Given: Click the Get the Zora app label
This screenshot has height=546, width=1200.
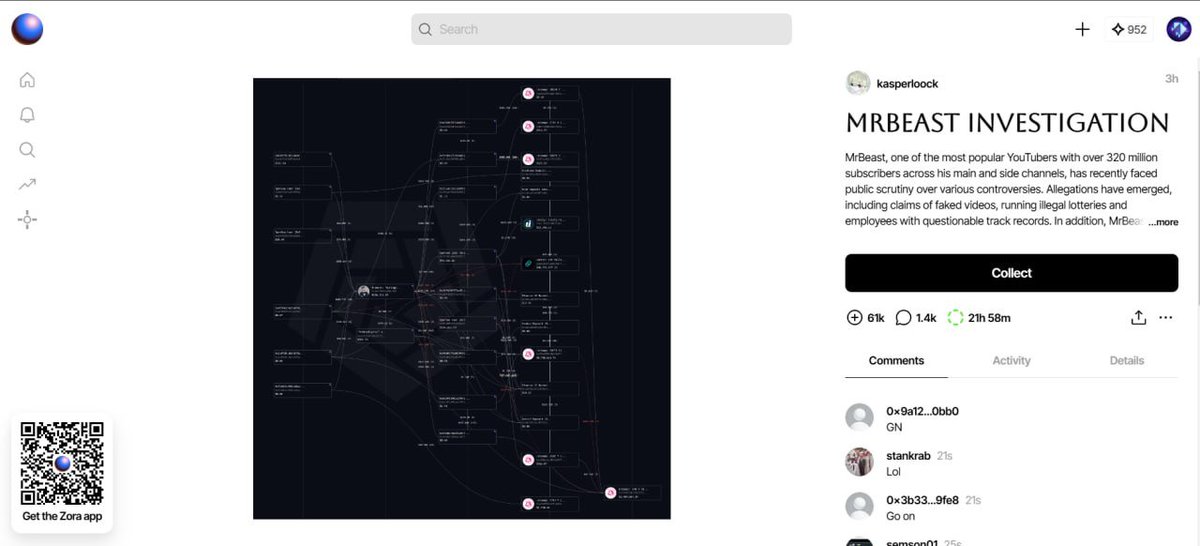Looking at the screenshot, I should coord(62,517).
